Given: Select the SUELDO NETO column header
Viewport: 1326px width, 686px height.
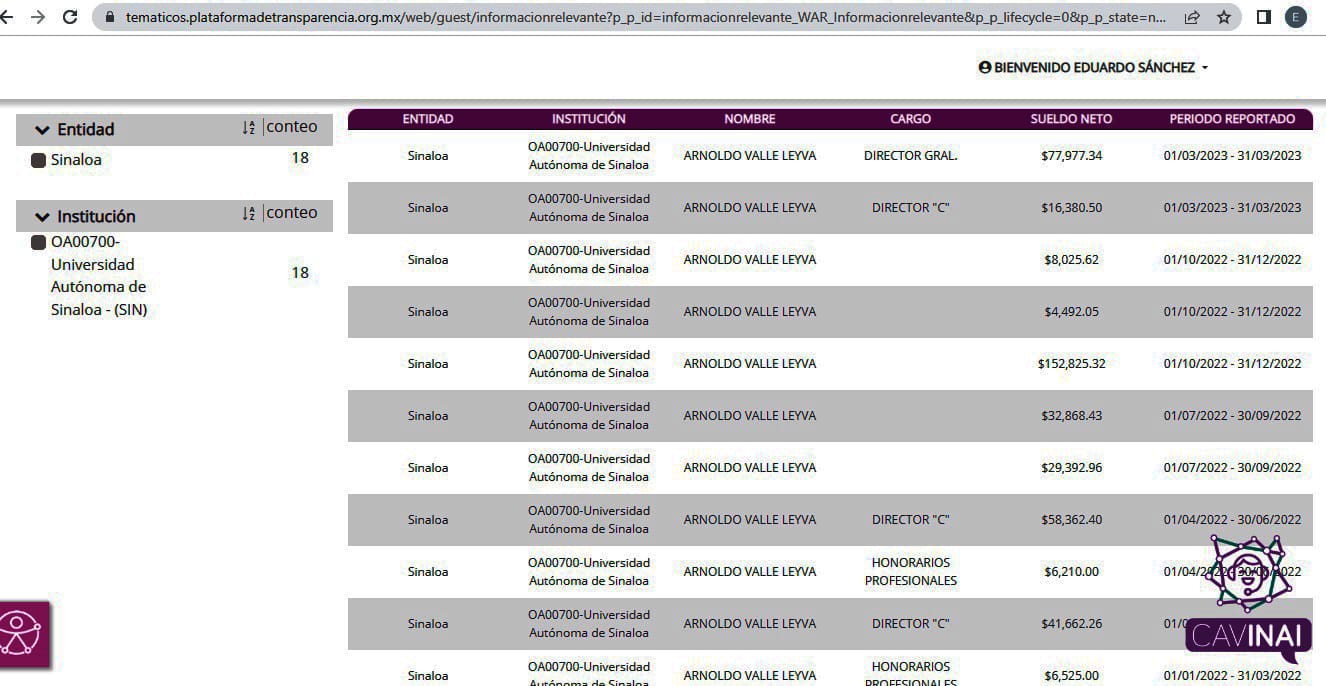Looking at the screenshot, I should (x=1072, y=119).
